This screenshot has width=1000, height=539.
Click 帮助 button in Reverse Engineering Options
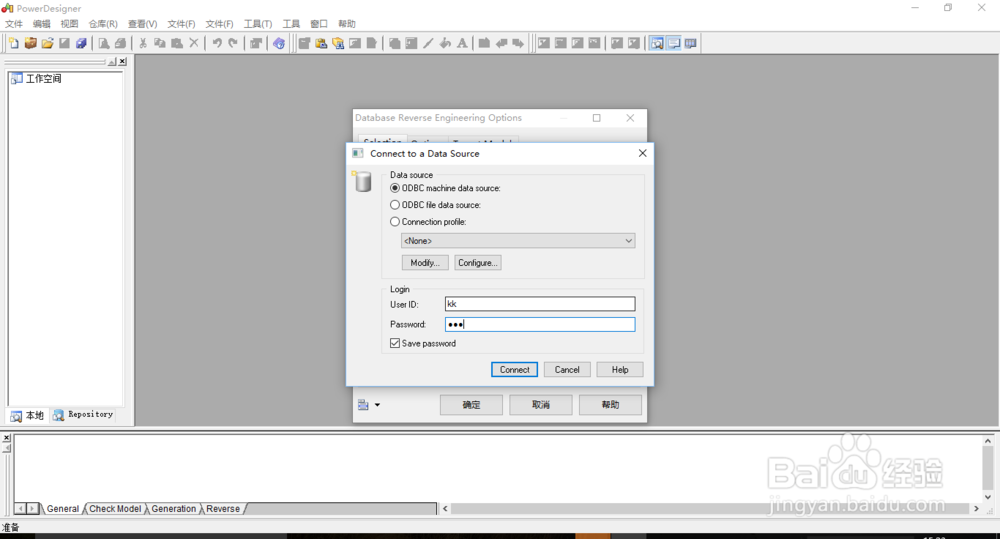click(610, 404)
